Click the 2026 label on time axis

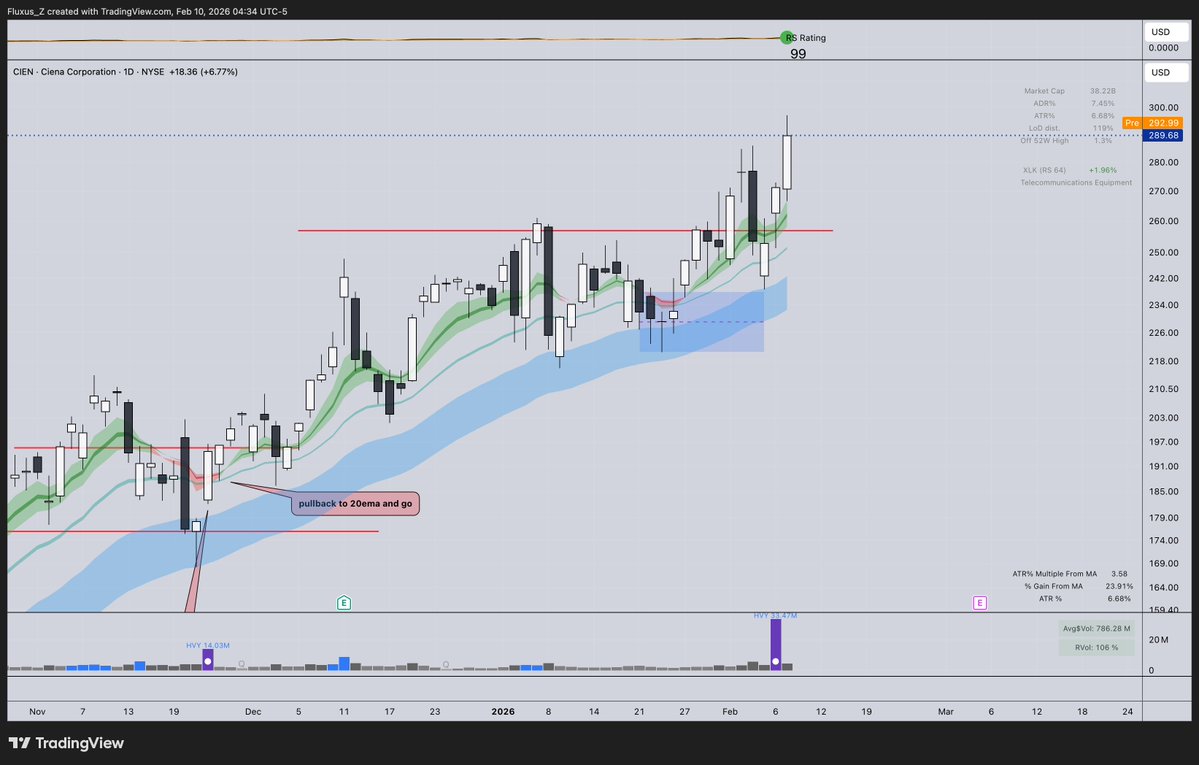tap(502, 711)
